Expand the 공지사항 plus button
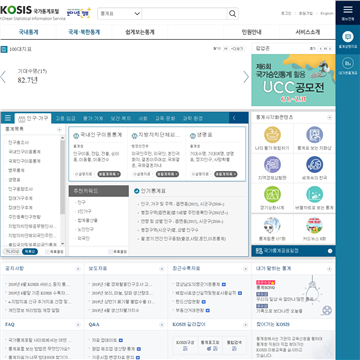 click(78, 269)
